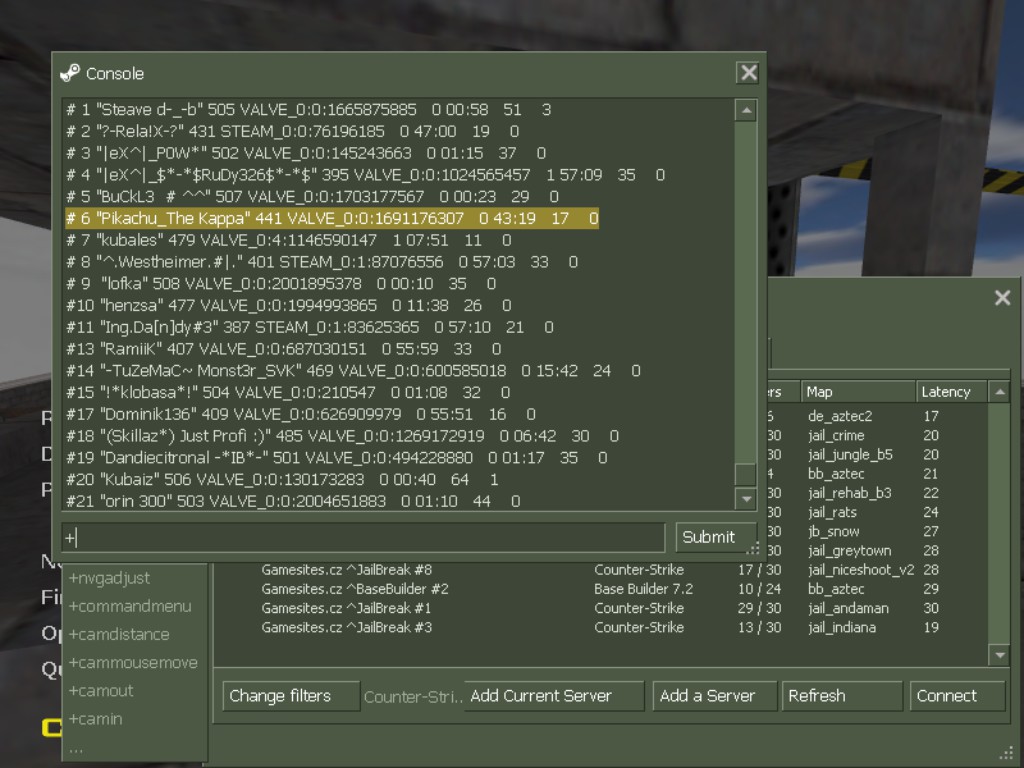Click the 29 / 30 players cell
This screenshot has height=768, width=1024.
tap(760, 608)
